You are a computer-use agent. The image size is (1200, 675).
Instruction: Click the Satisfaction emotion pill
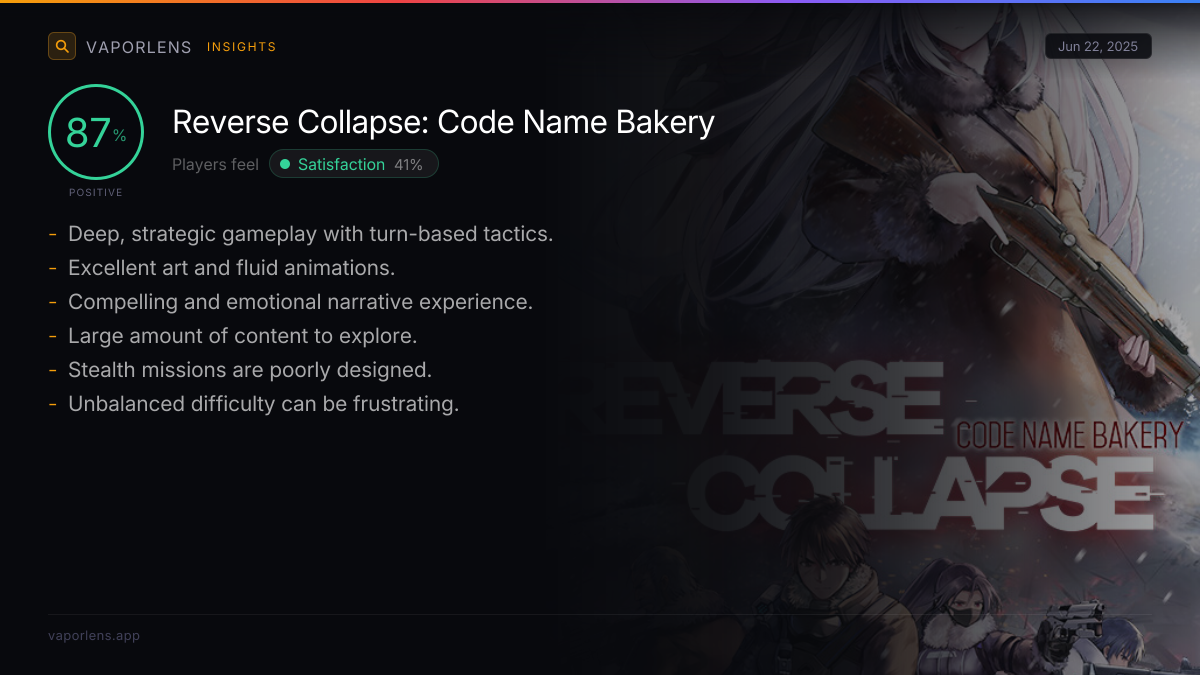coord(353,164)
